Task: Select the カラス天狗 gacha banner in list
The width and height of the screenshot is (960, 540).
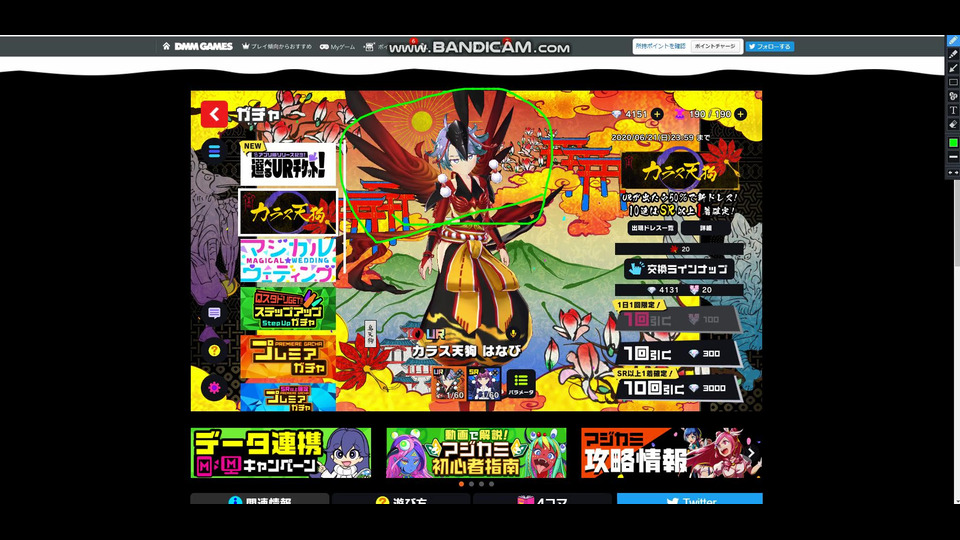Action: click(x=288, y=212)
